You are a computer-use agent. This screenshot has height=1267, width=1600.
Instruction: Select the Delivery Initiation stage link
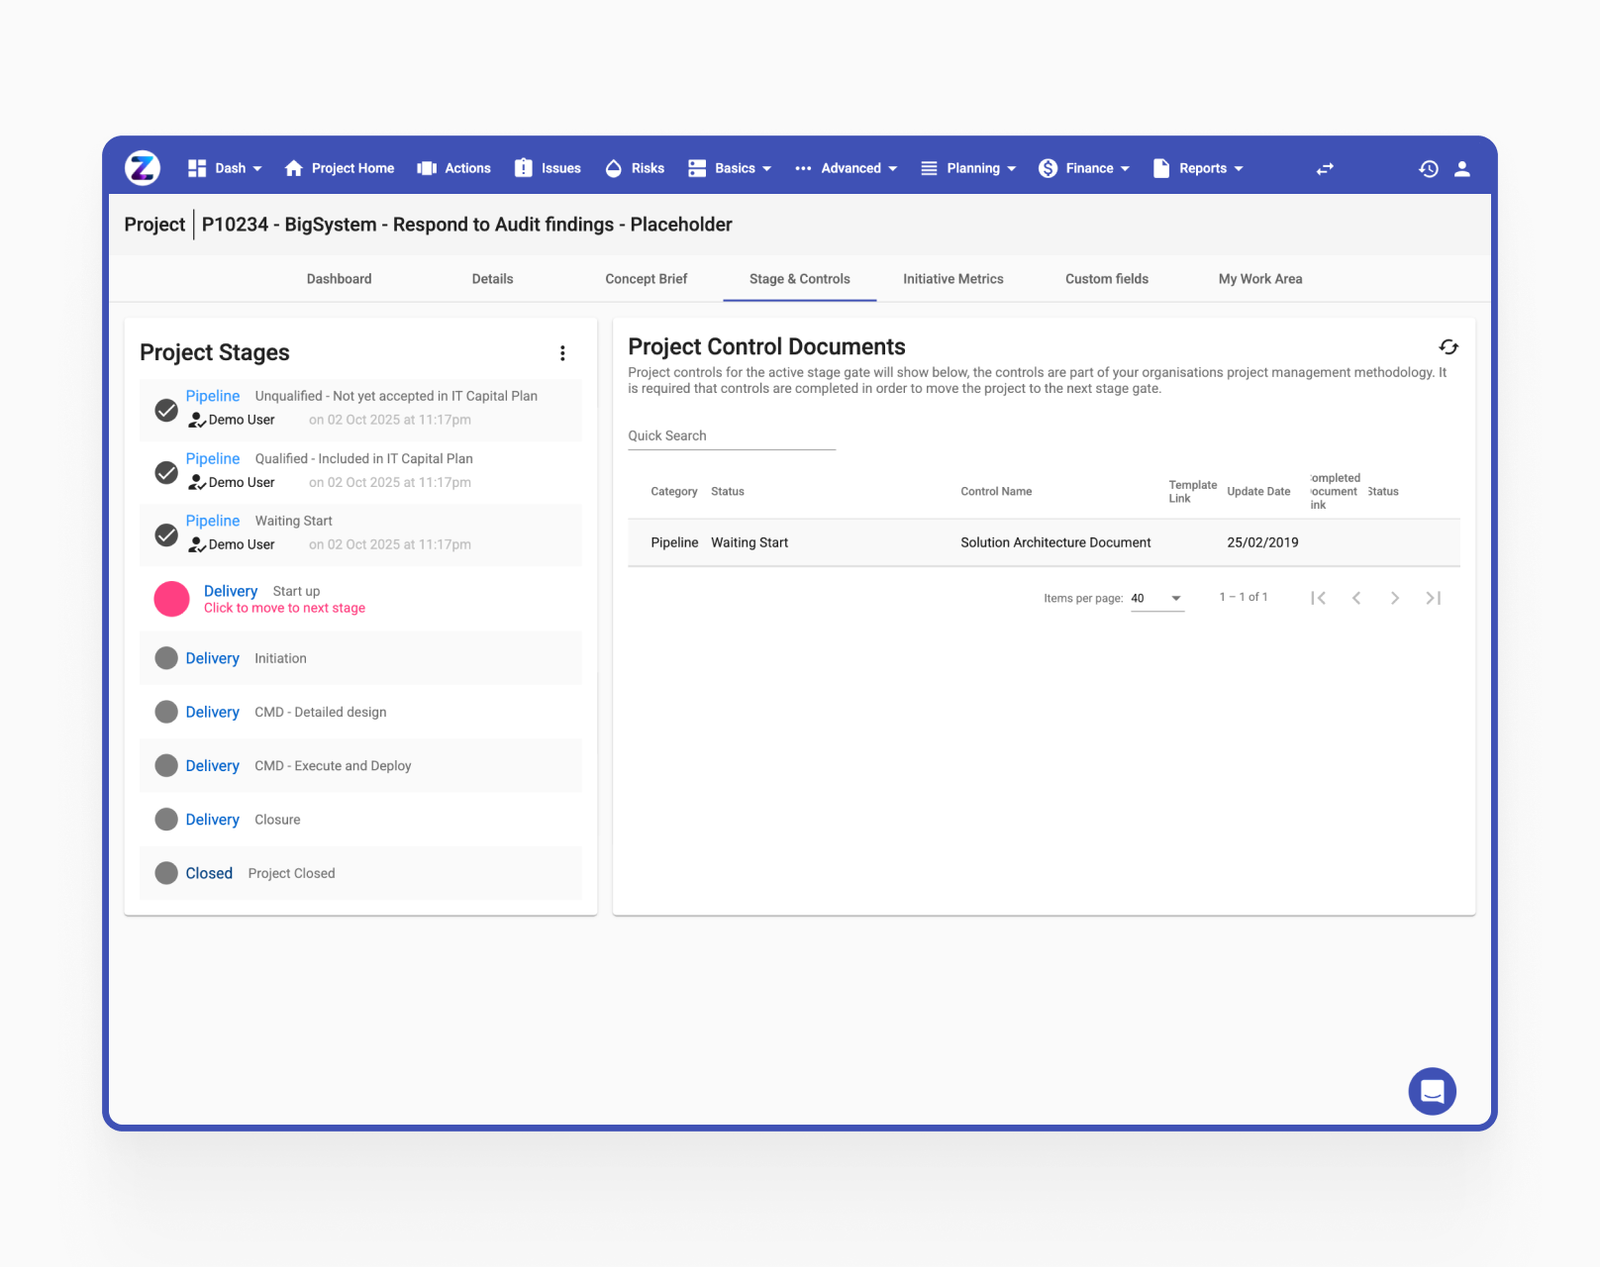pyautogui.click(x=212, y=658)
